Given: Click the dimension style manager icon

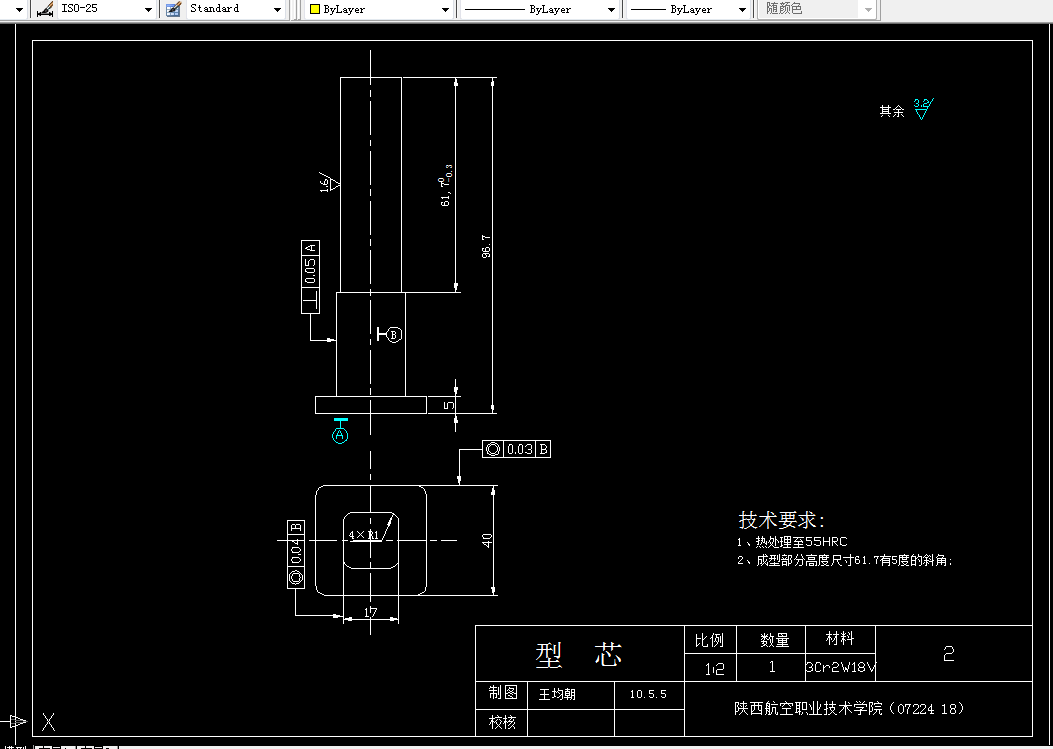Looking at the screenshot, I should click(44, 9).
